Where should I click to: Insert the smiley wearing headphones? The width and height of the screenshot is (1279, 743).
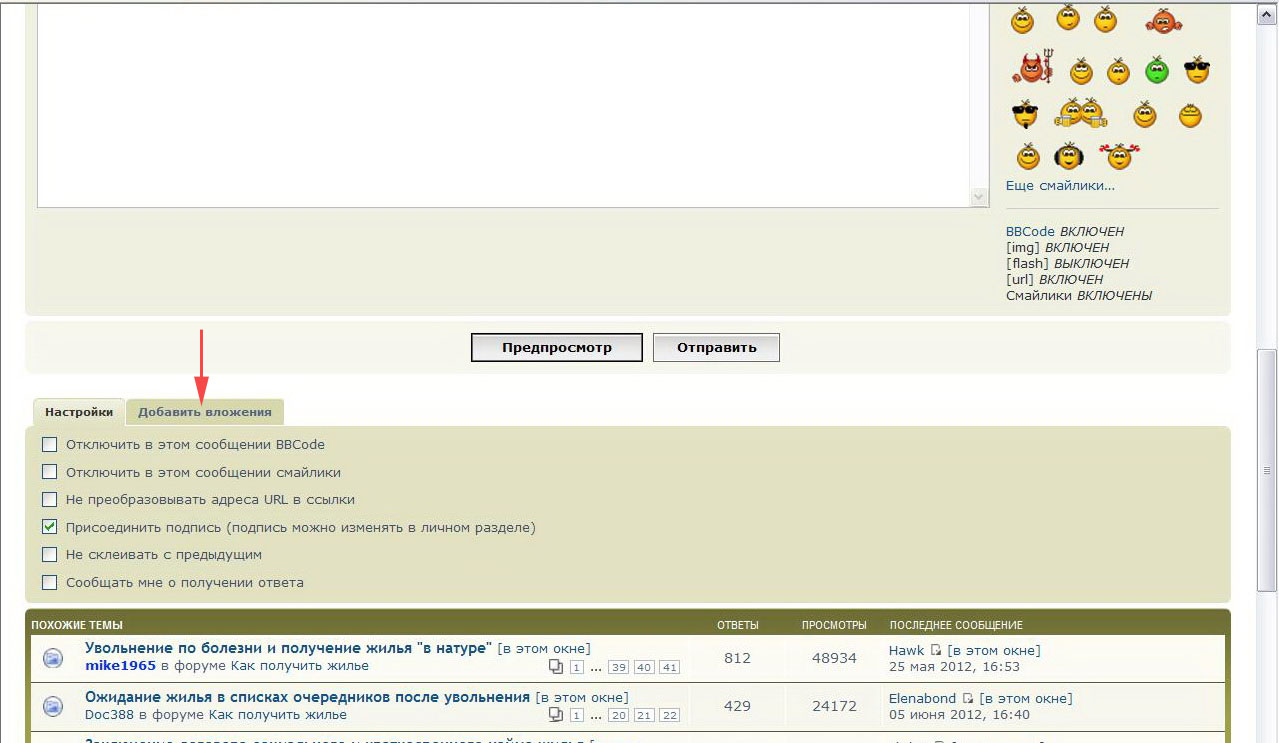[x=1069, y=156]
